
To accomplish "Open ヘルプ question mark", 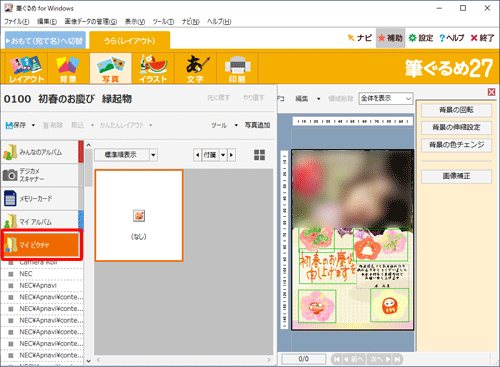I will click(452, 38).
